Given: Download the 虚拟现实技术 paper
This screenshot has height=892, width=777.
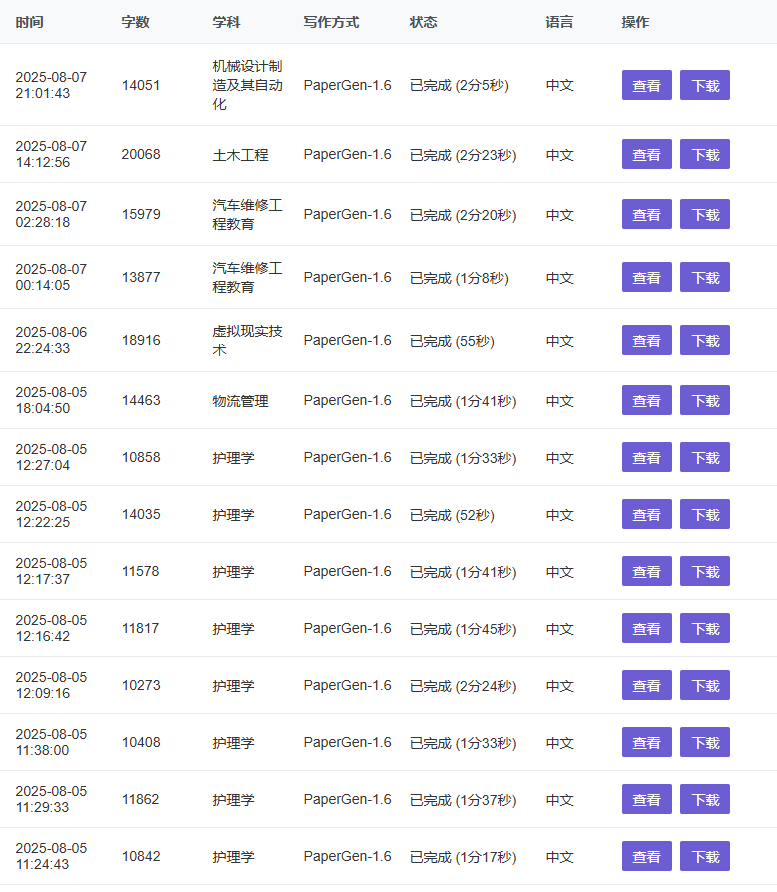Looking at the screenshot, I should [705, 340].
